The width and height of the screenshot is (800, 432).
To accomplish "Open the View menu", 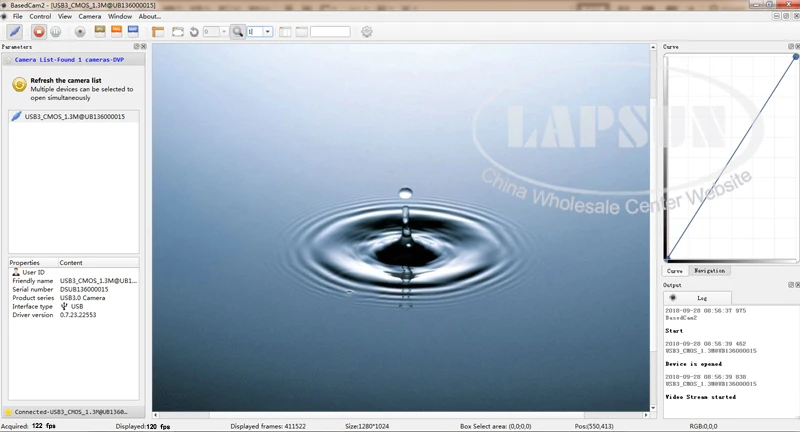I will point(65,16).
